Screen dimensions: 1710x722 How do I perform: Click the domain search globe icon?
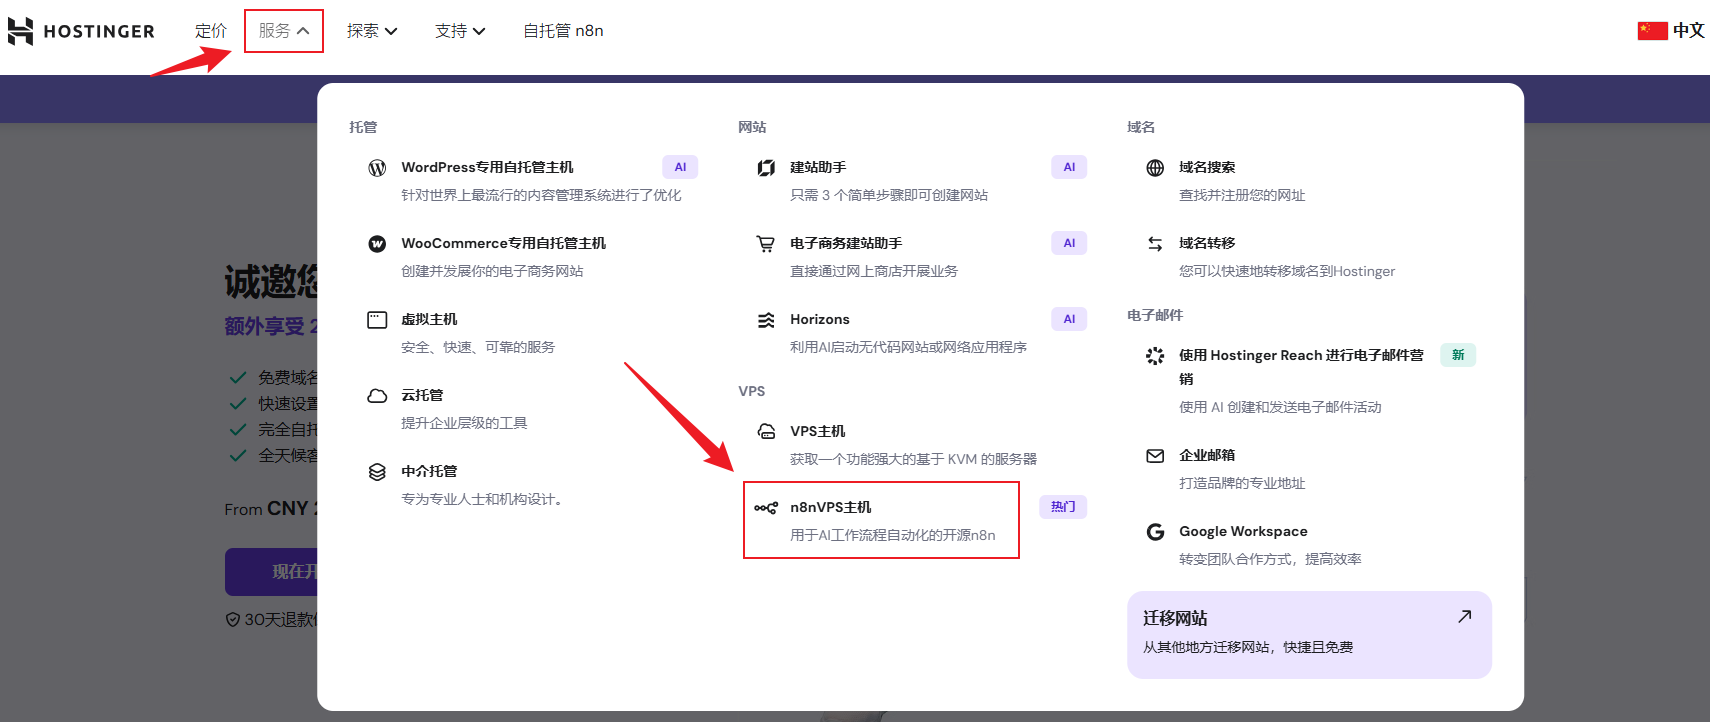click(1155, 168)
